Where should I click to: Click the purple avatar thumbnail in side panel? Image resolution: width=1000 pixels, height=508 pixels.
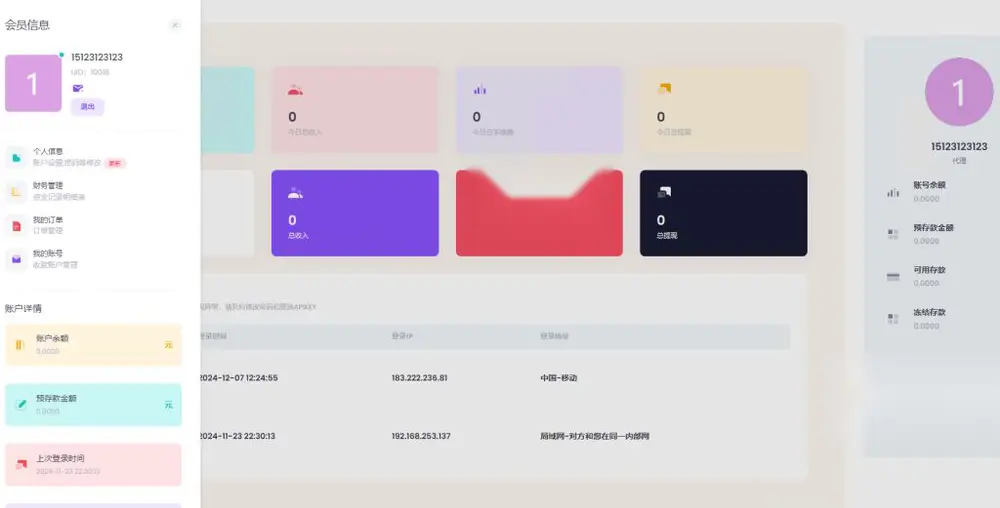33,83
